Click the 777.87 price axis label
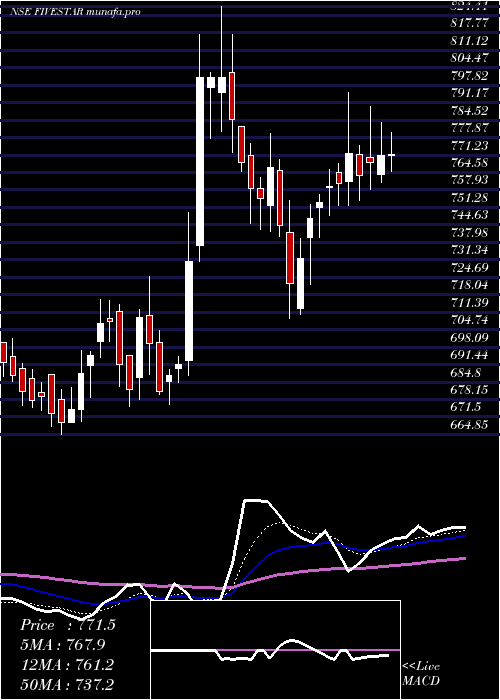The width and height of the screenshot is (500, 700). click(x=469, y=128)
